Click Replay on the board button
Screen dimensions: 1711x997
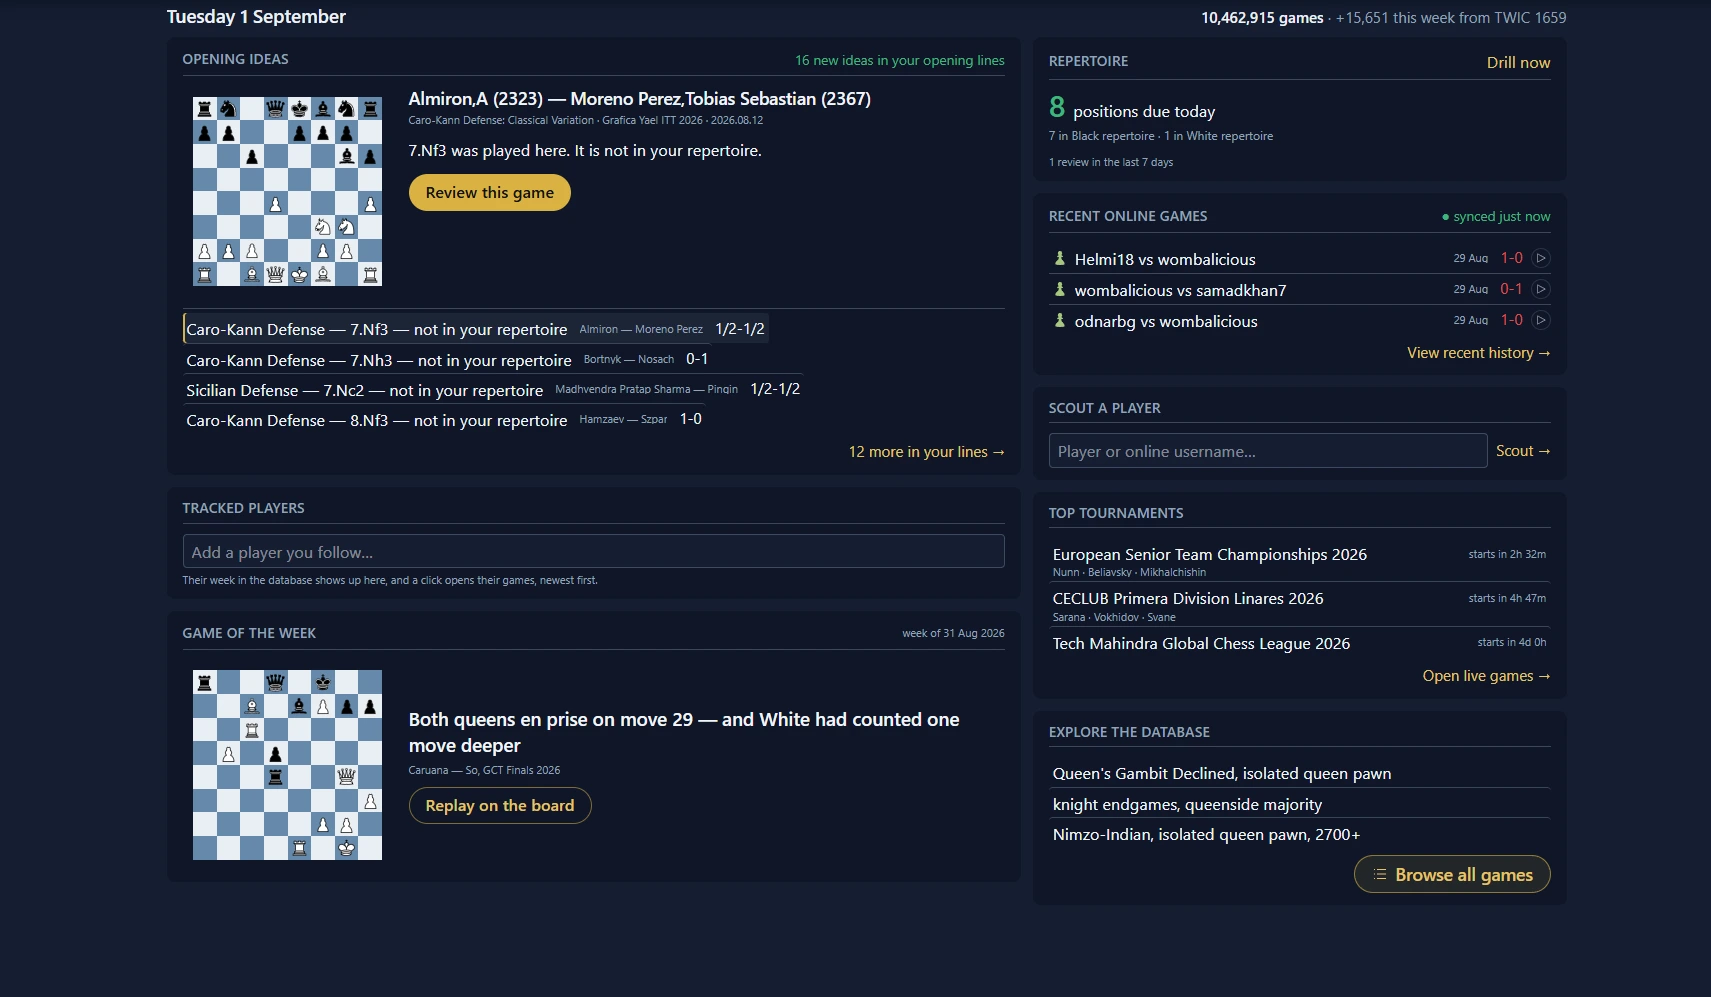tap(500, 806)
